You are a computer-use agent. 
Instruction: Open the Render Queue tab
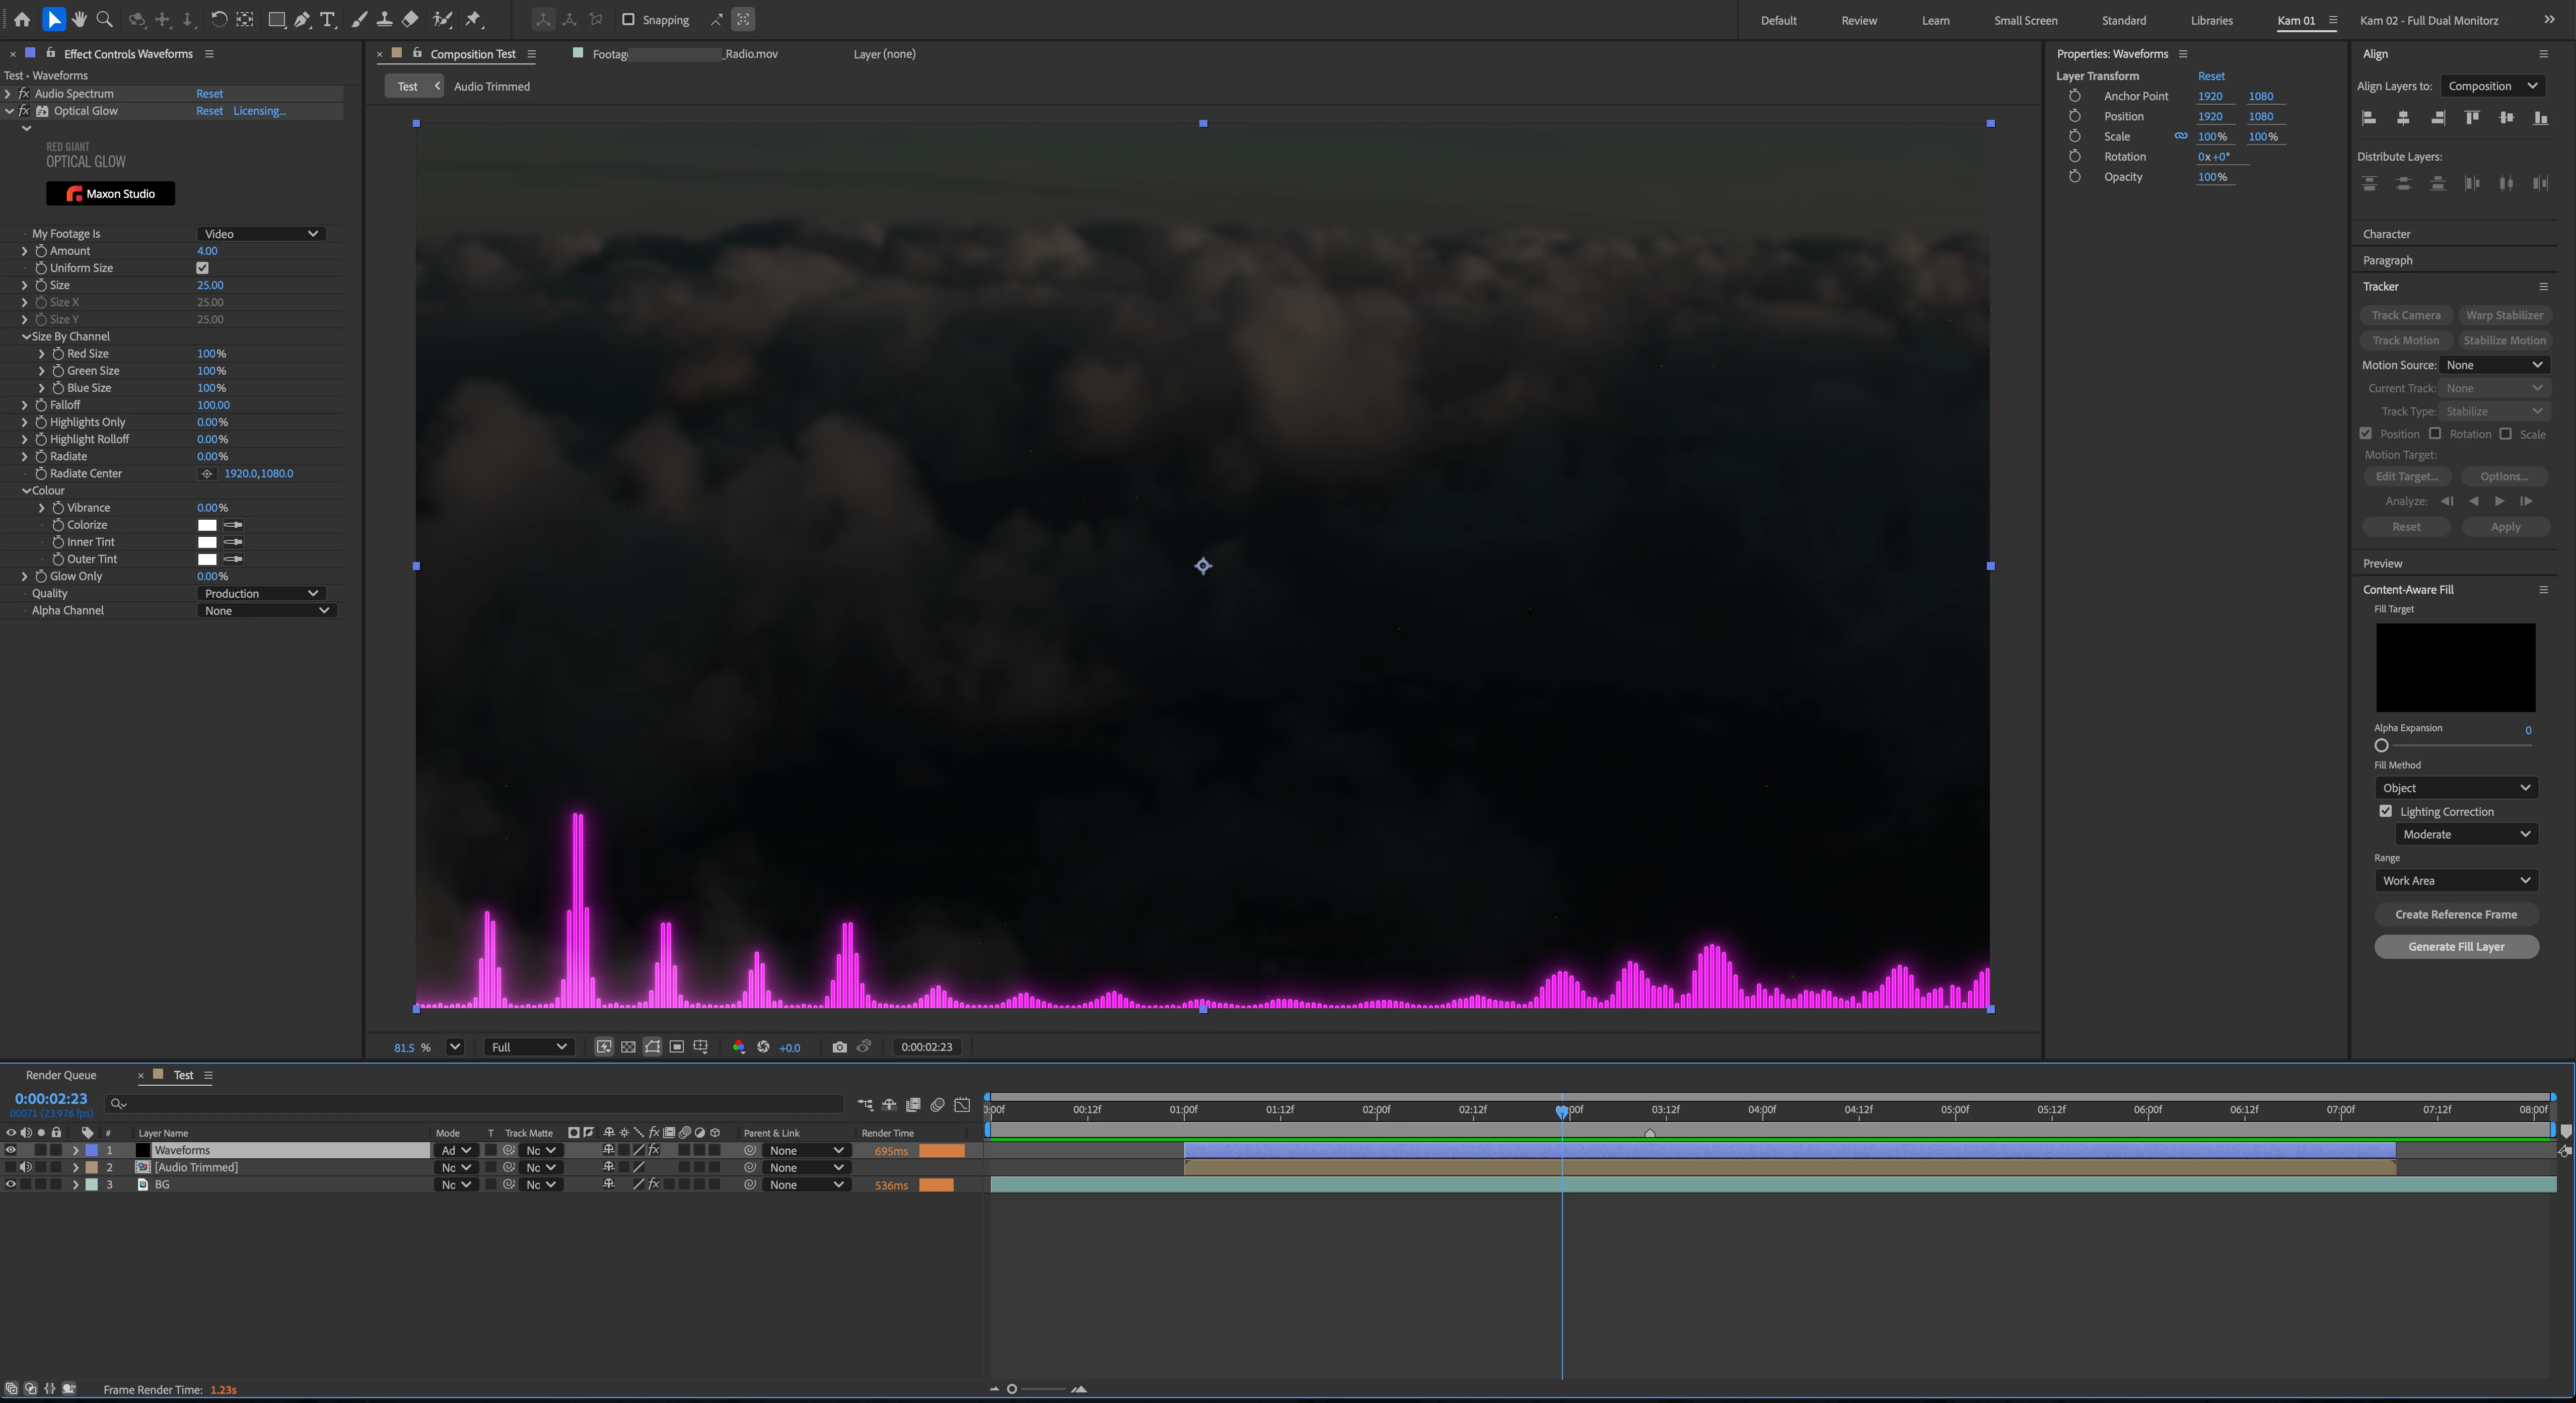[61, 1075]
